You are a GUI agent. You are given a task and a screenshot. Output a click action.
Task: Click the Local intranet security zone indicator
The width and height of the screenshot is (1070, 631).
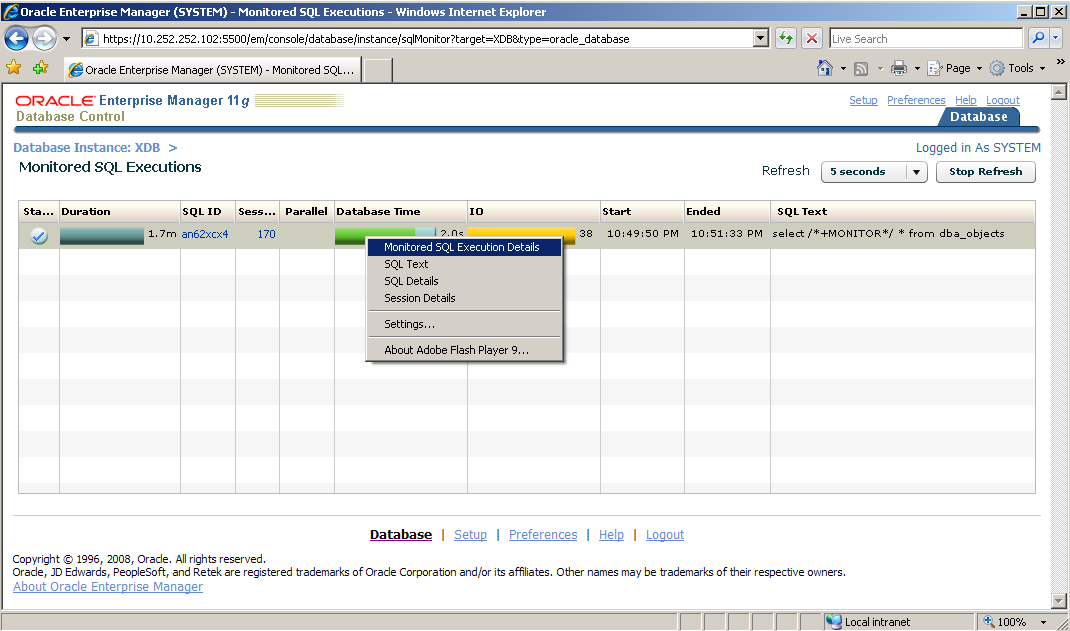[899, 622]
